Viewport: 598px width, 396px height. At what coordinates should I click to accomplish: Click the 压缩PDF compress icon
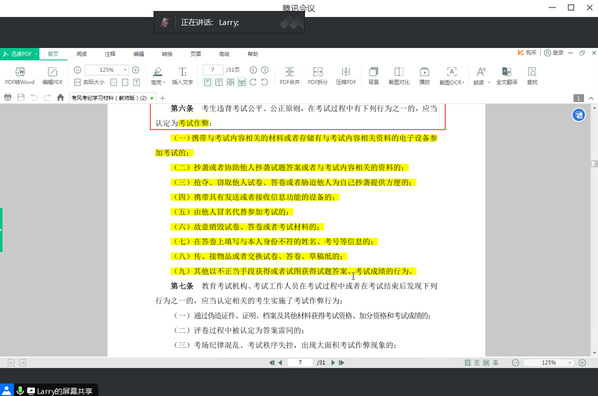coord(346,76)
